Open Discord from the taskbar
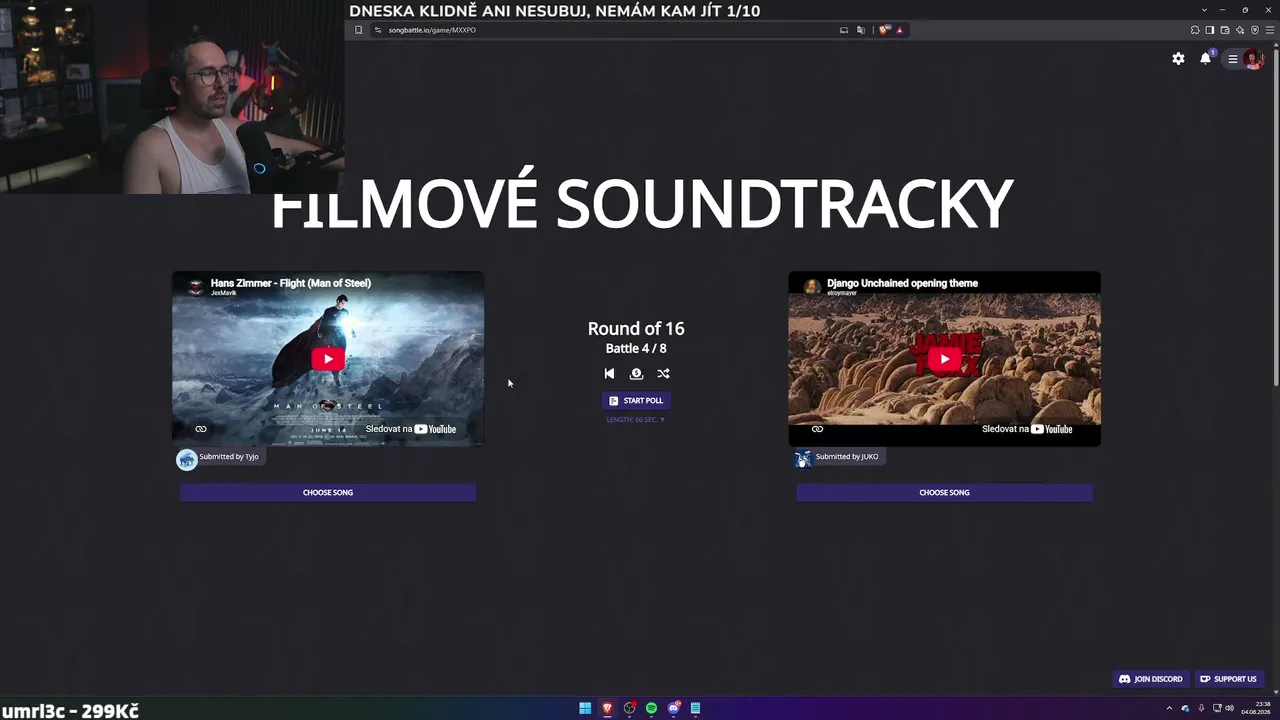 coord(674,708)
